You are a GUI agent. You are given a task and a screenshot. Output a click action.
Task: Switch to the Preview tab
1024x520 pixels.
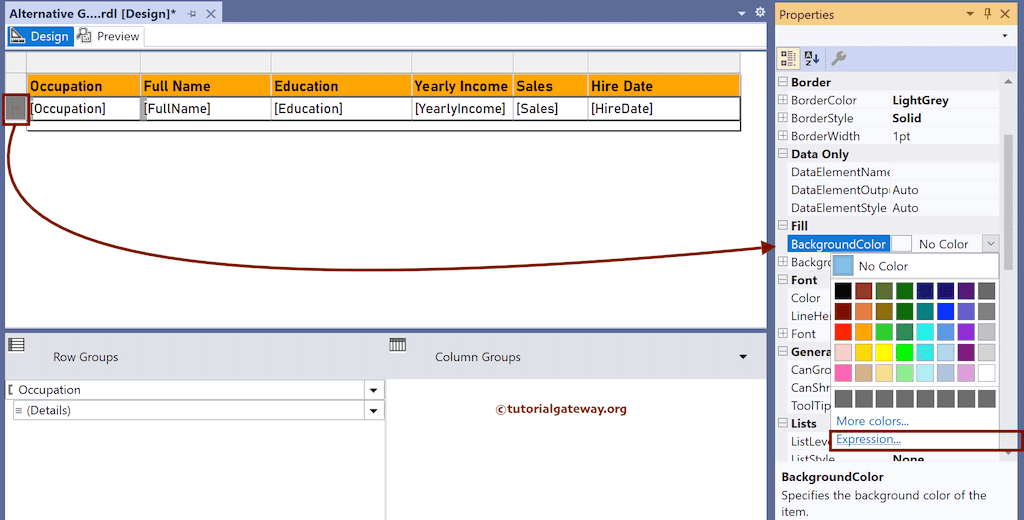tap(109, 36)
